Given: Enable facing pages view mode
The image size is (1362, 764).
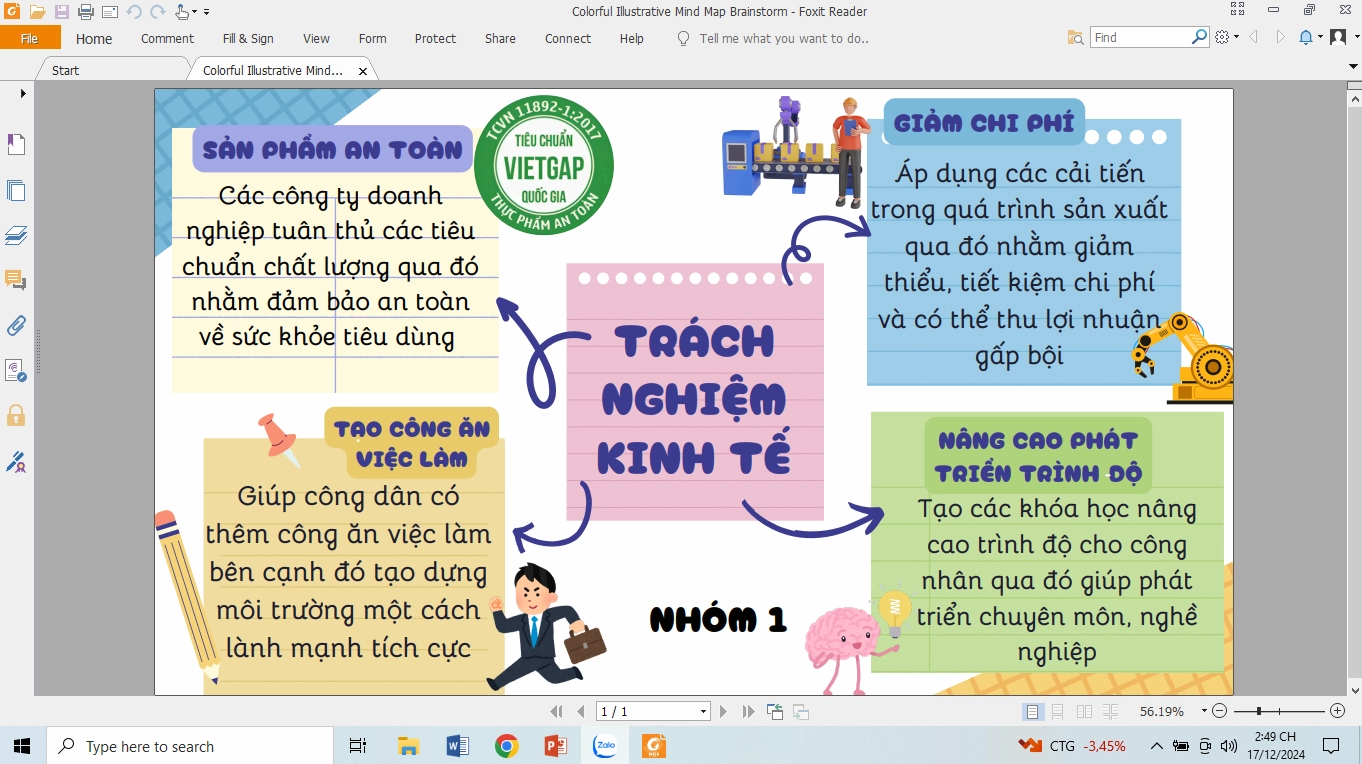Looking at the screenshot, I should coord(1084,712).
